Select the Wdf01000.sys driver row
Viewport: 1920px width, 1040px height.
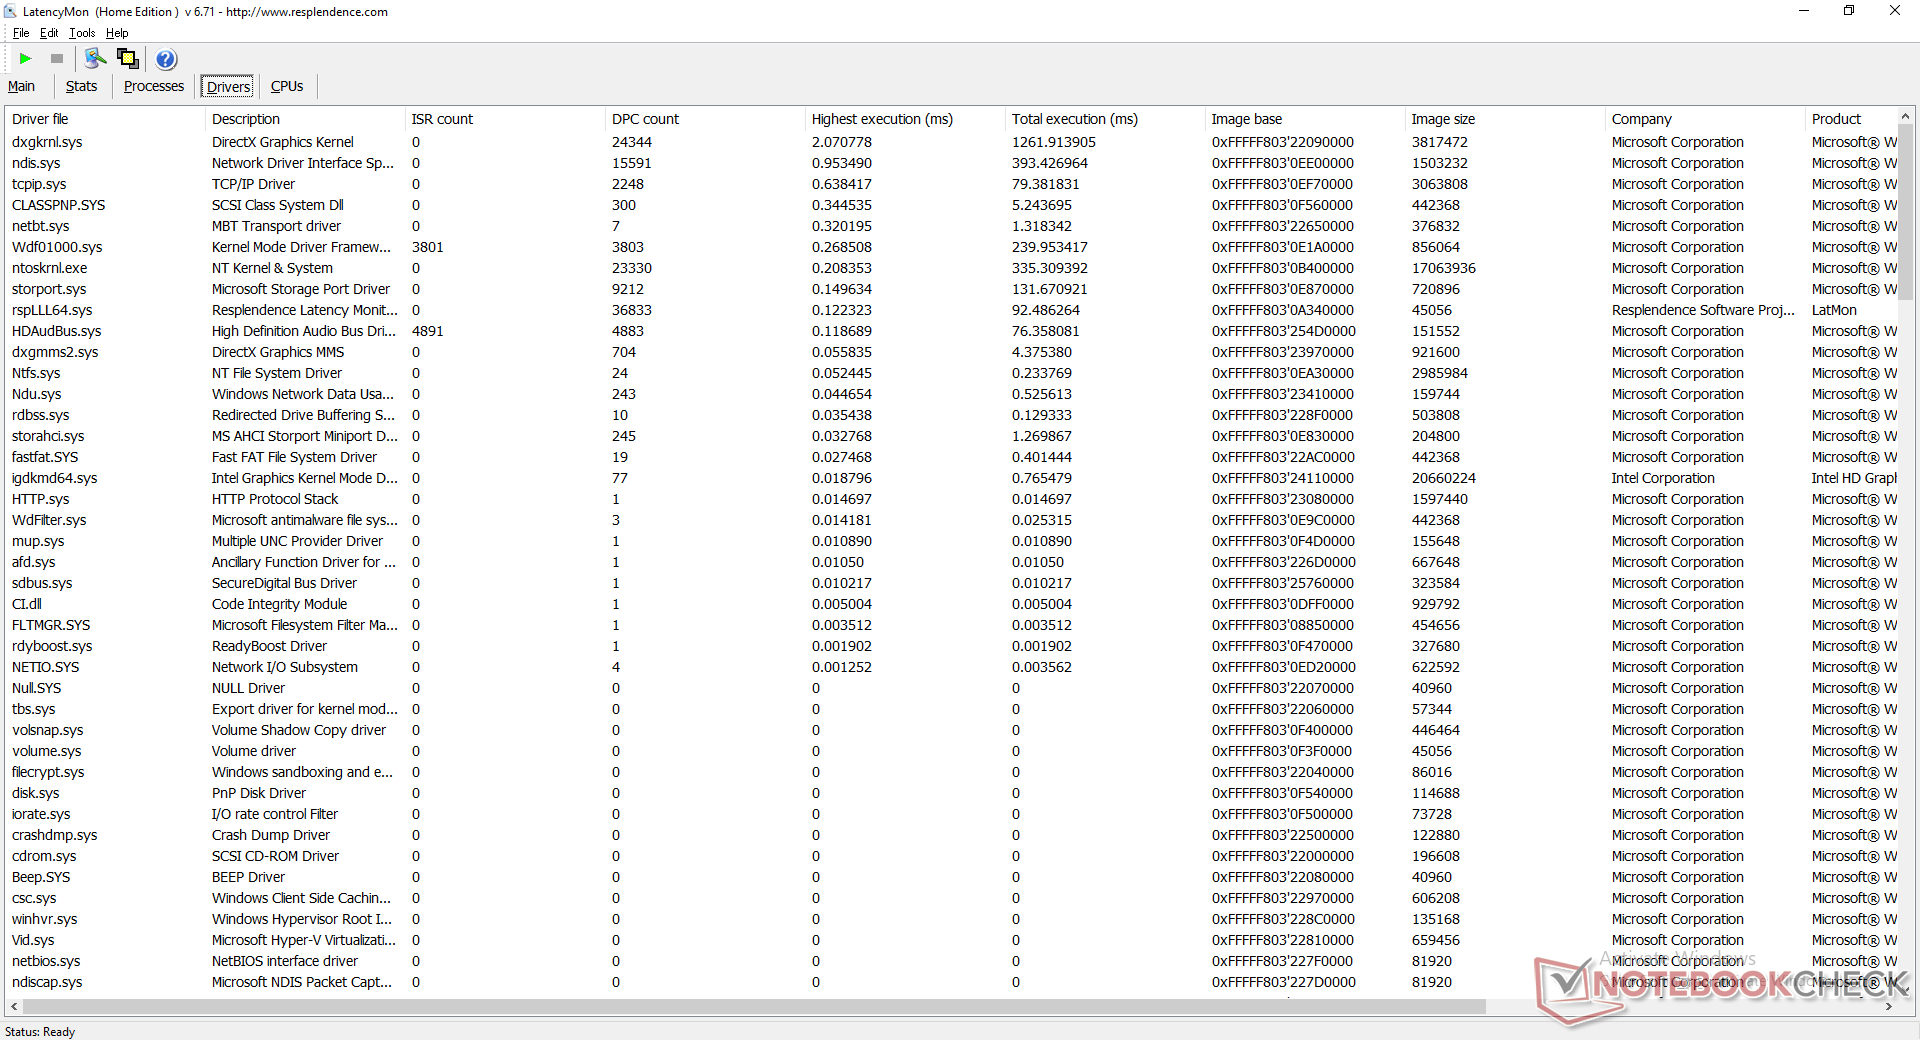point(951,247)
